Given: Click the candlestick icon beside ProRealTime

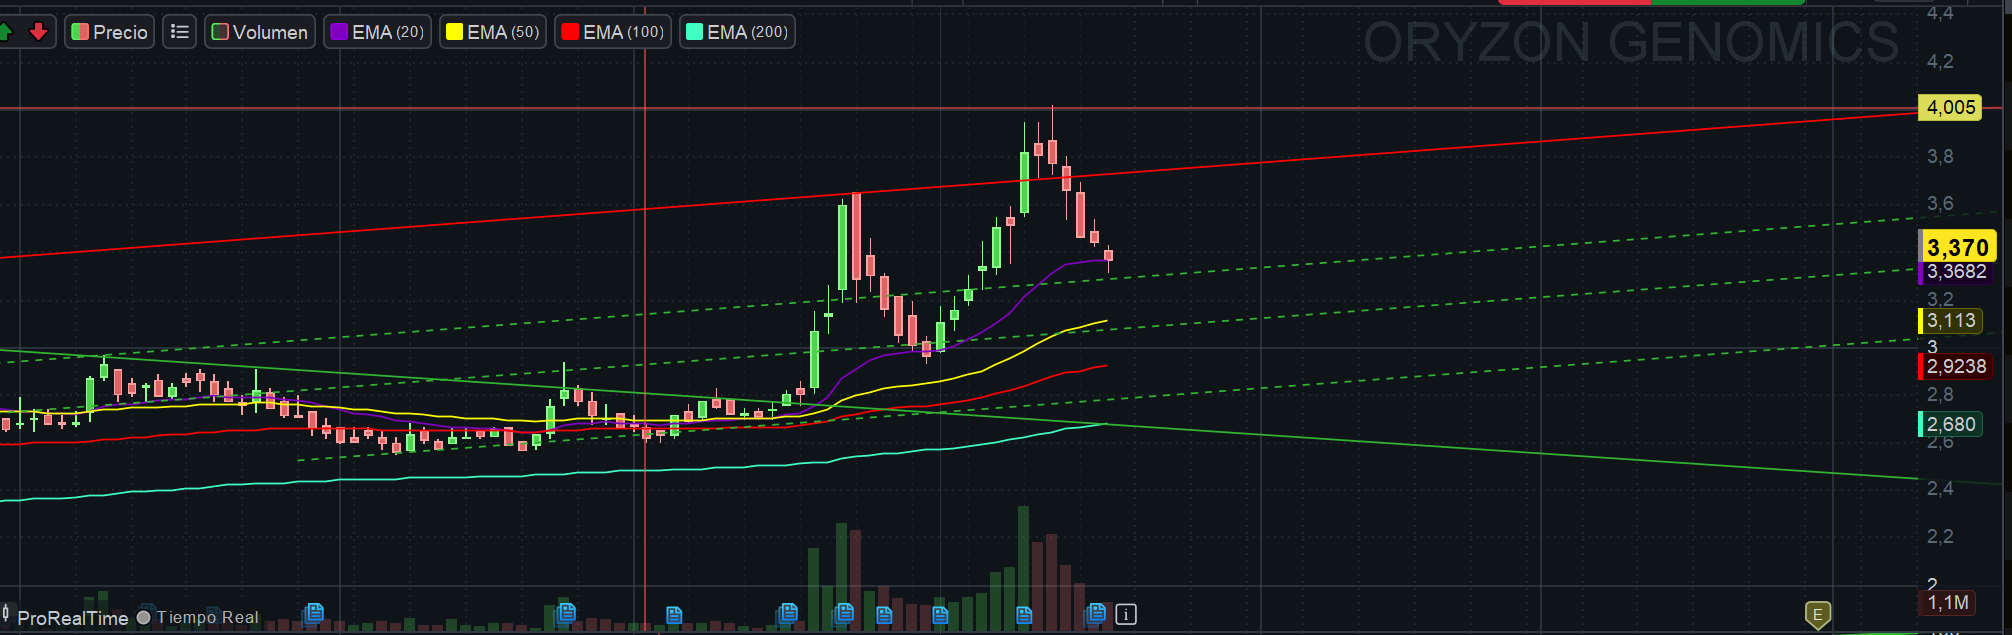Looking at the screenshot, I should pos(5,613).
